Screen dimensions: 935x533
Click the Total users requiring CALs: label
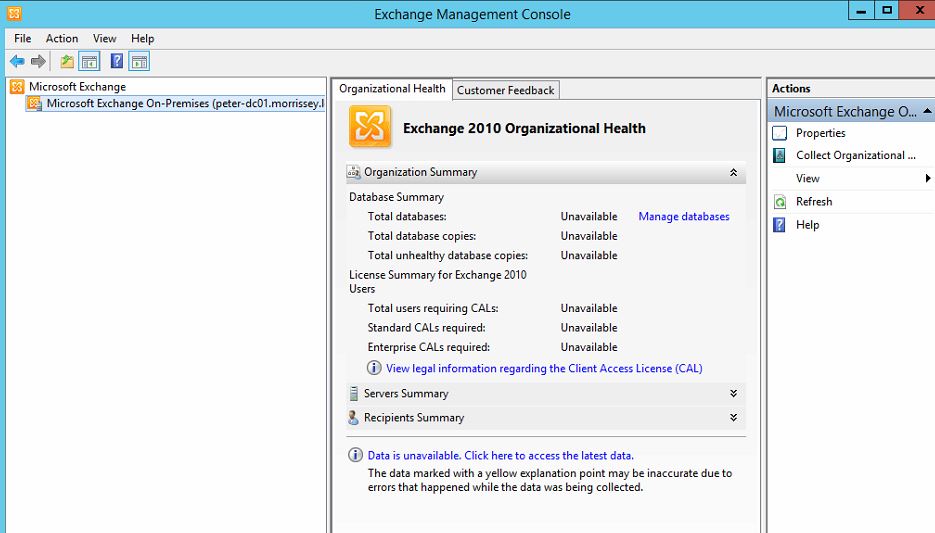pos(433,308)
